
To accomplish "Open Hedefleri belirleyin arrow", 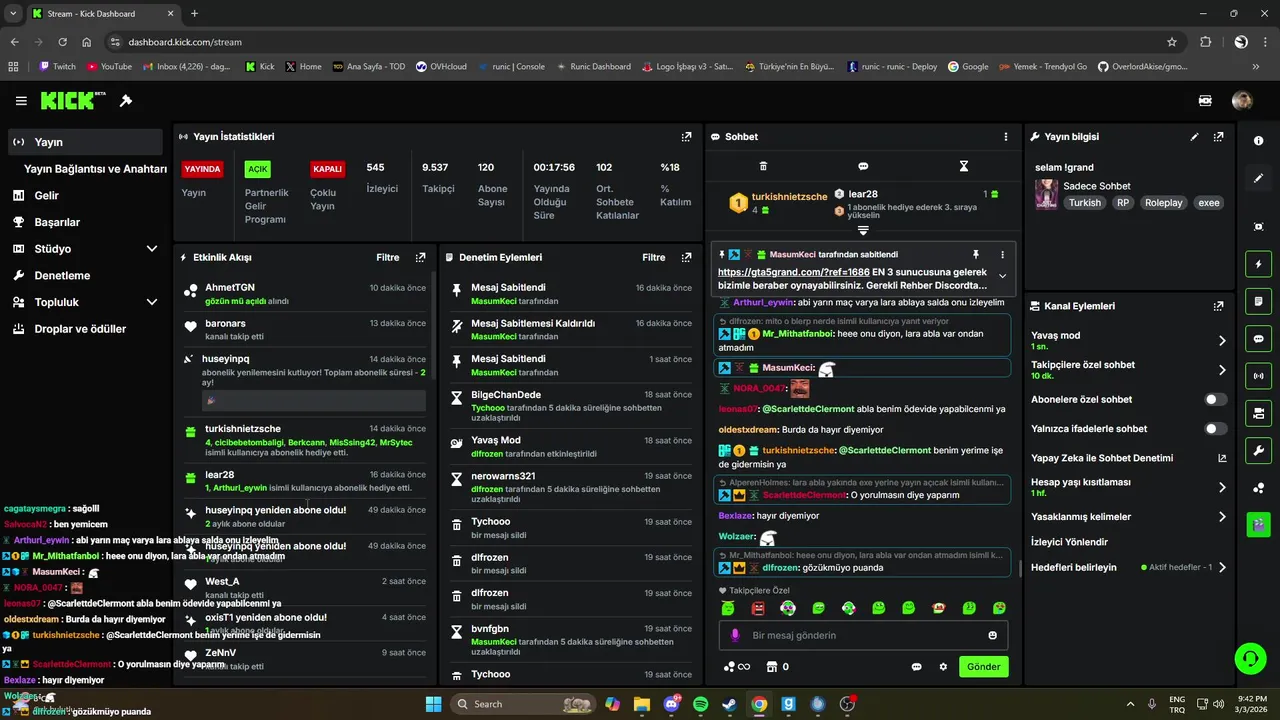I will (1221, 567).
